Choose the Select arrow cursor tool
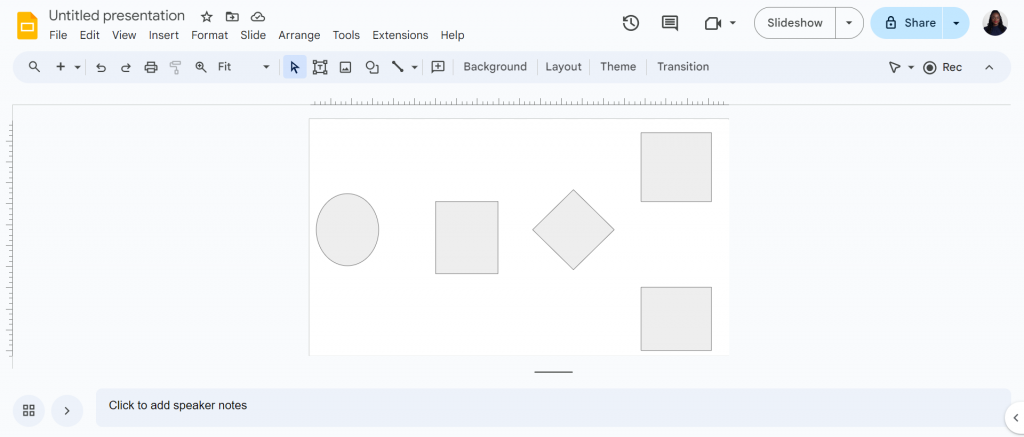Screen dimensions: 1024x437 tap(295, 67)
